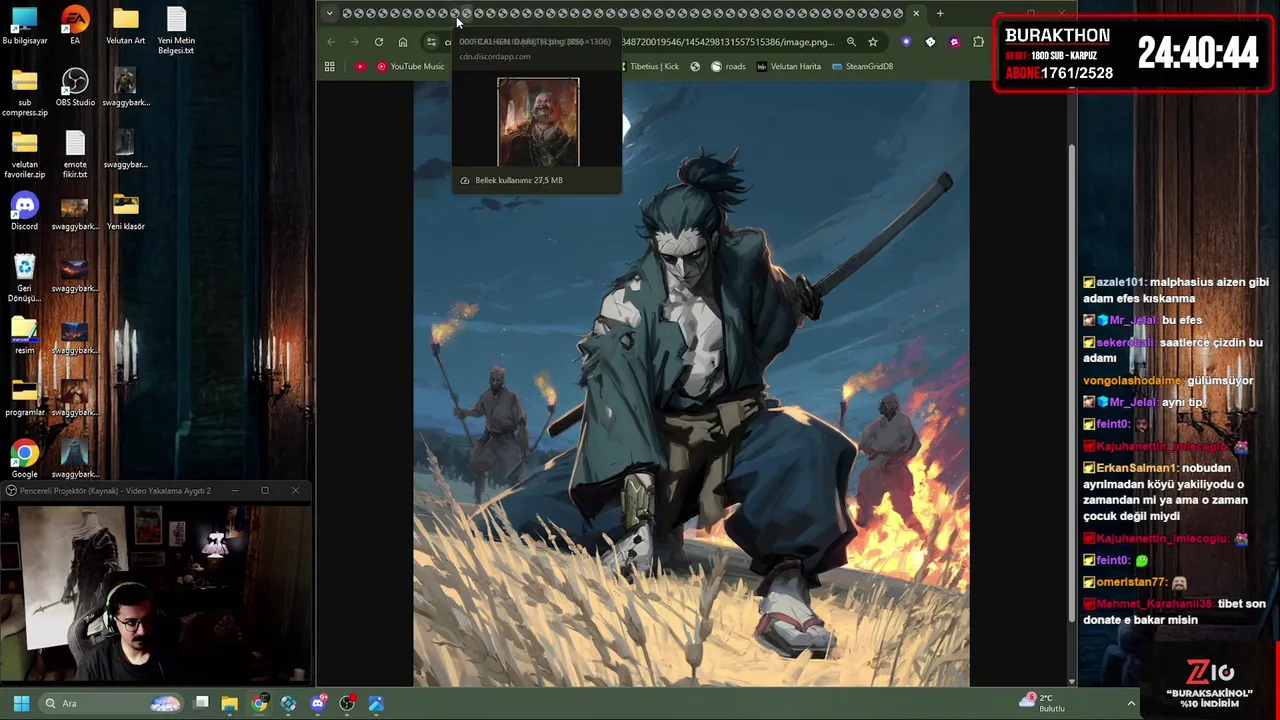The width and height of the screenshot is (1280, 720).
Task: Minimize the Pencereli Projektör window
Action: tap(235, 491)
